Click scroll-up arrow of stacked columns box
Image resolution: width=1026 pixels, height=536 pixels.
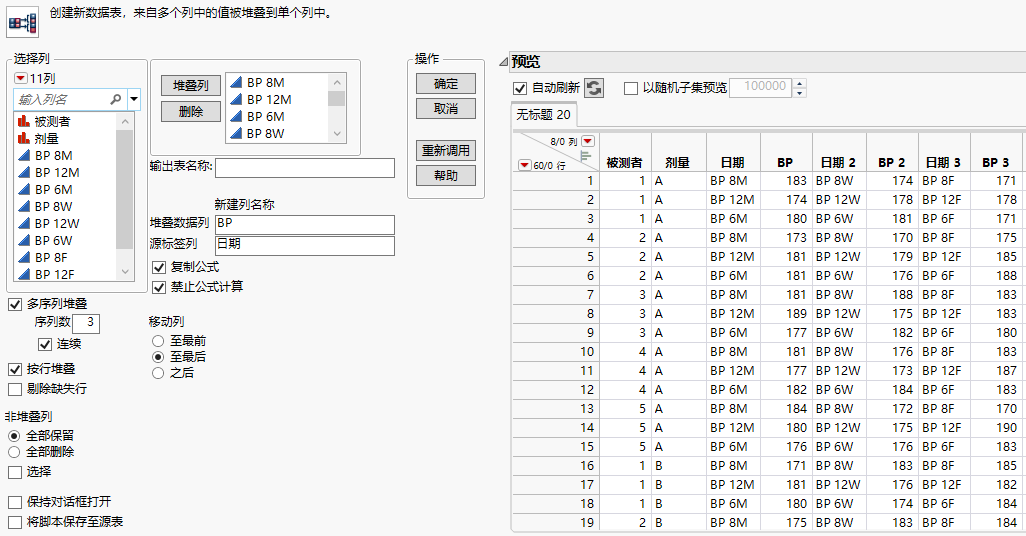(x=337, y=82)
